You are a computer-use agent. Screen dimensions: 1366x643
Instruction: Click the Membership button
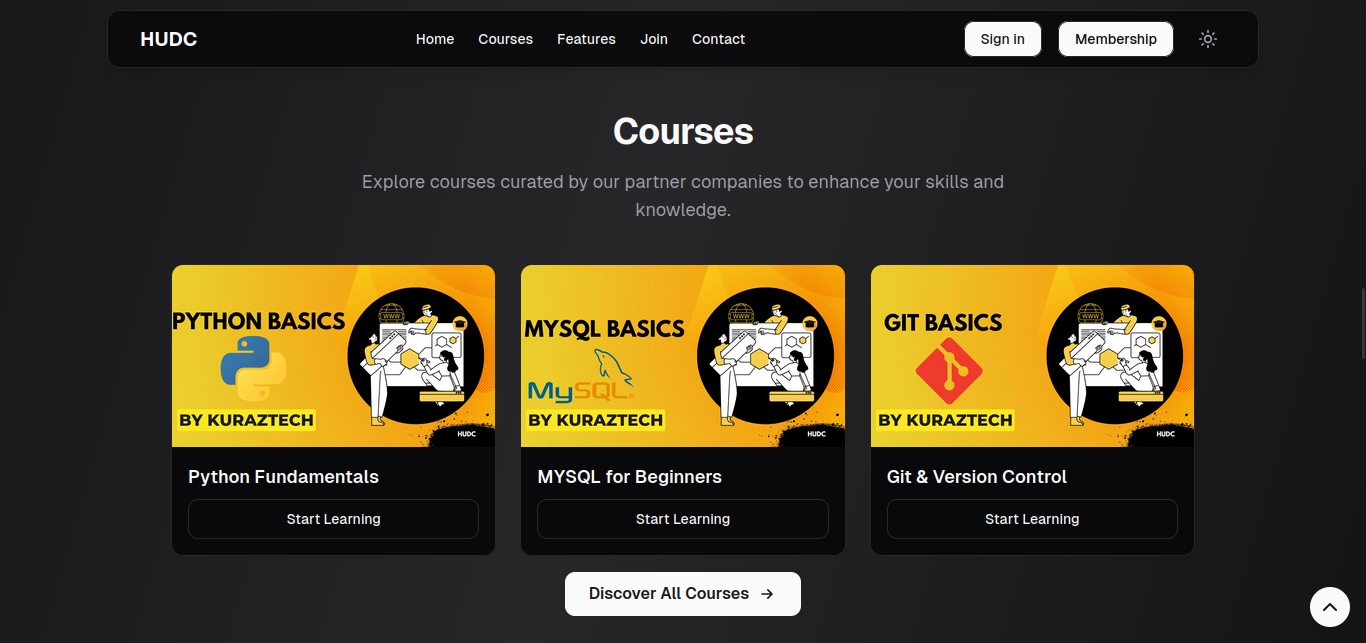pyautogui.click(x=1115, y=39)
